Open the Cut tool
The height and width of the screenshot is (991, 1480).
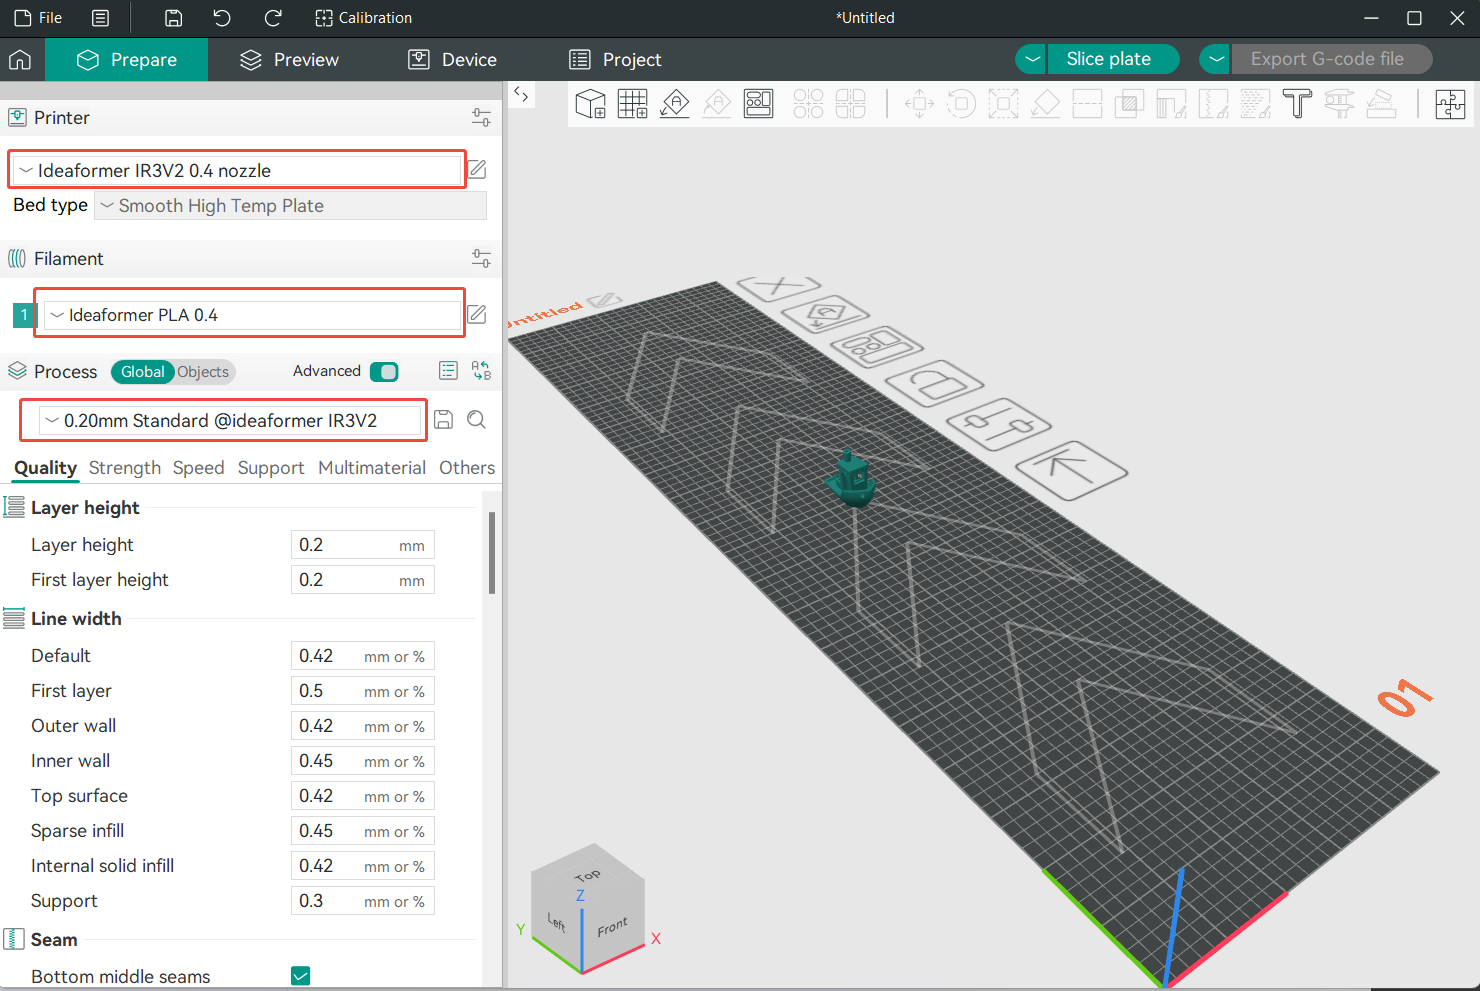tap(1087, 103)
